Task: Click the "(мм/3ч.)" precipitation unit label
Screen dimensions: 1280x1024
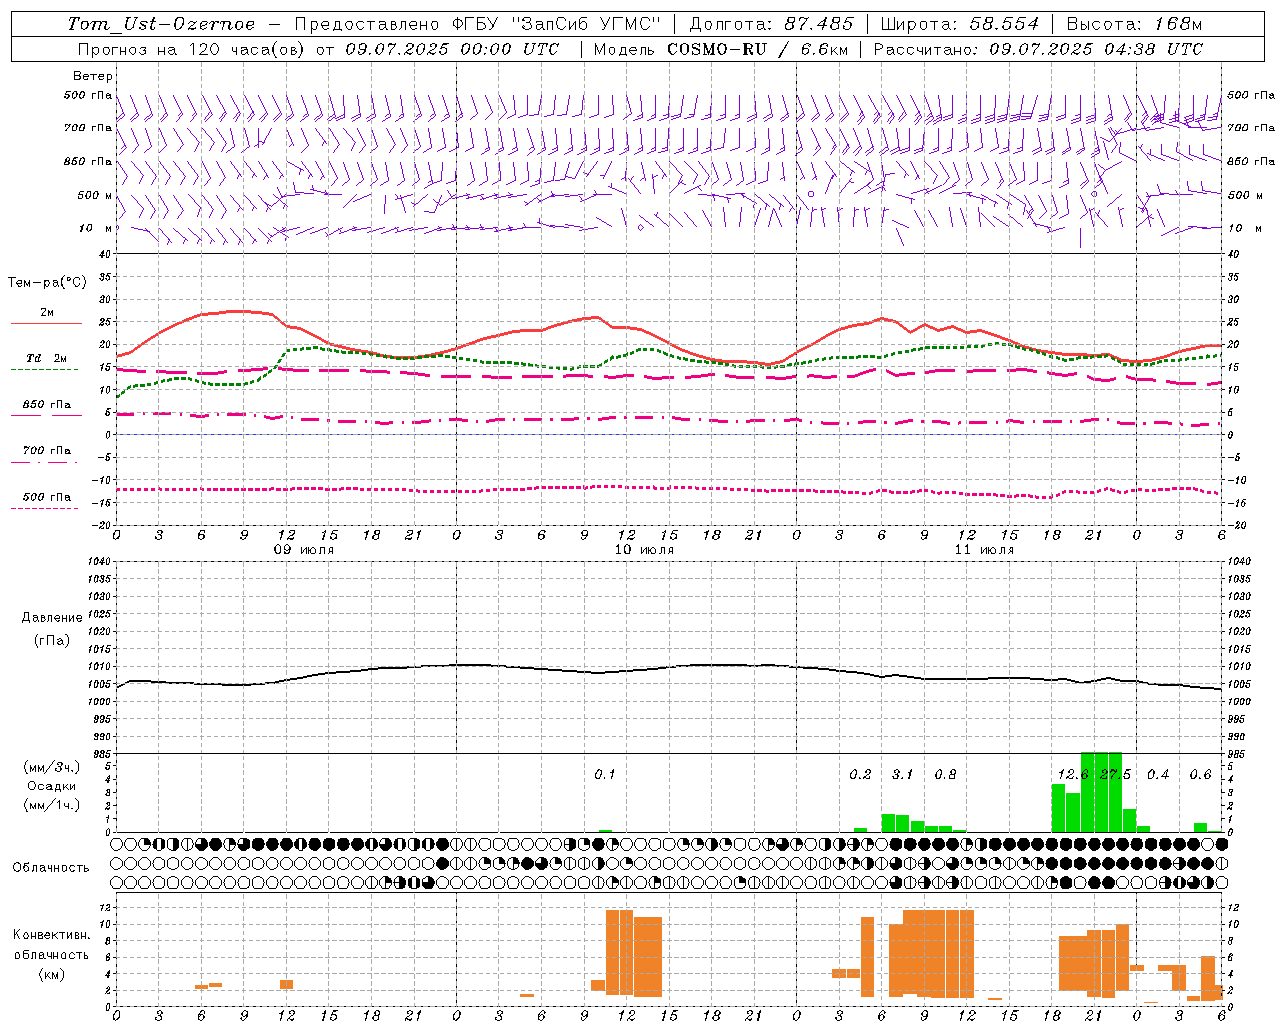Action: [x=52, y=767]
